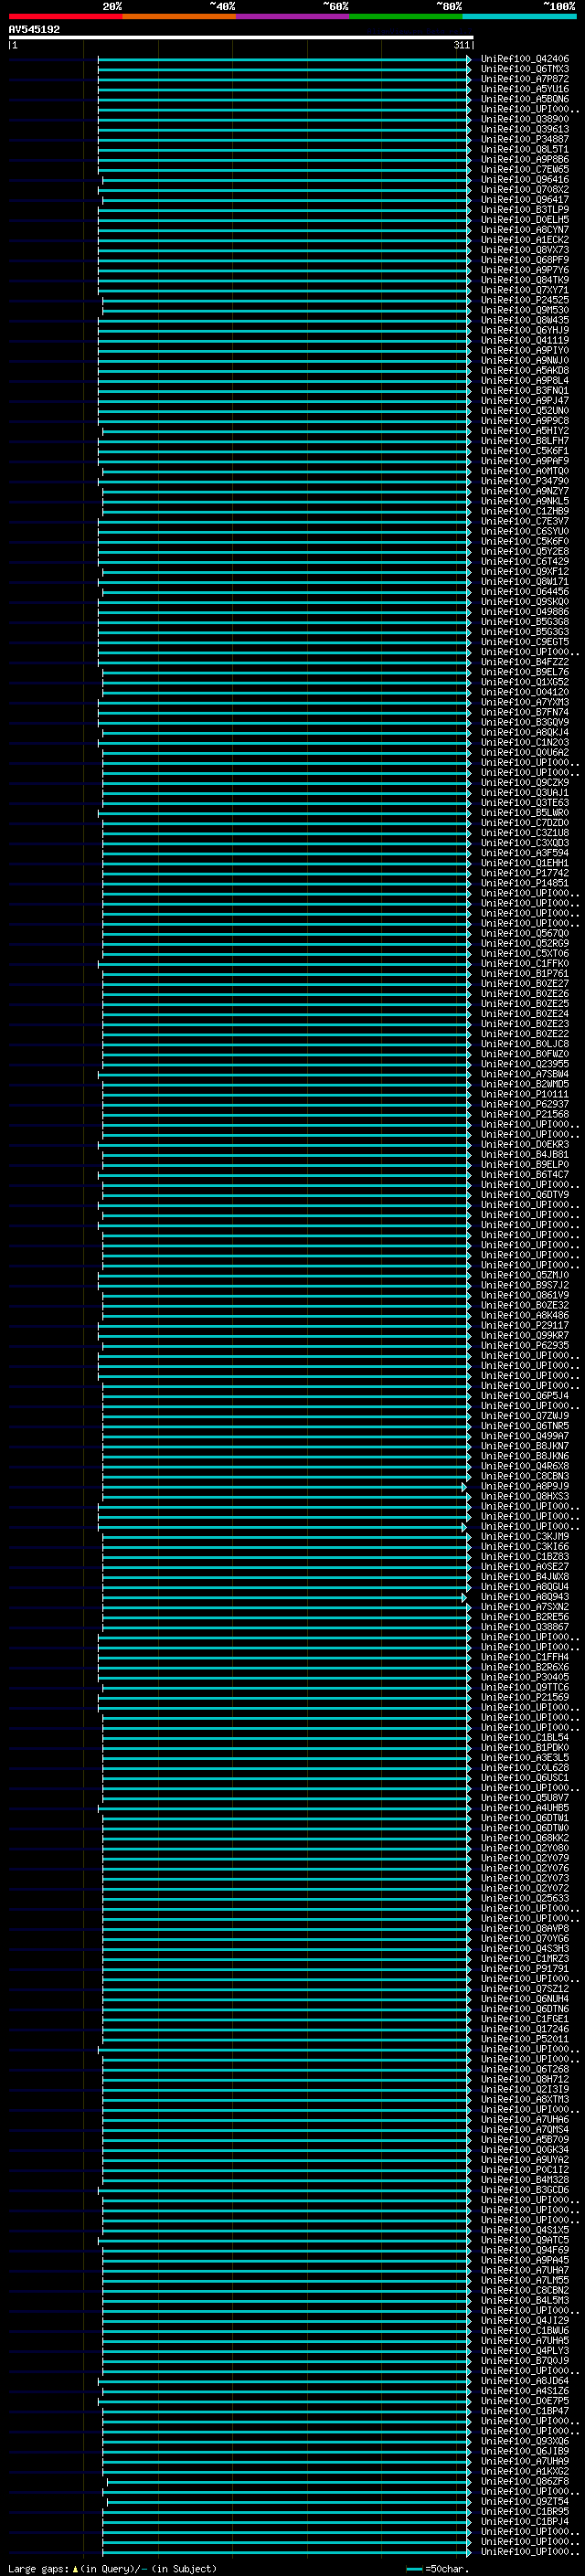Screen dimensions: 585x2576
Task: Select the UniRef100_Q8VX73 label
Action: click(525, 250)
